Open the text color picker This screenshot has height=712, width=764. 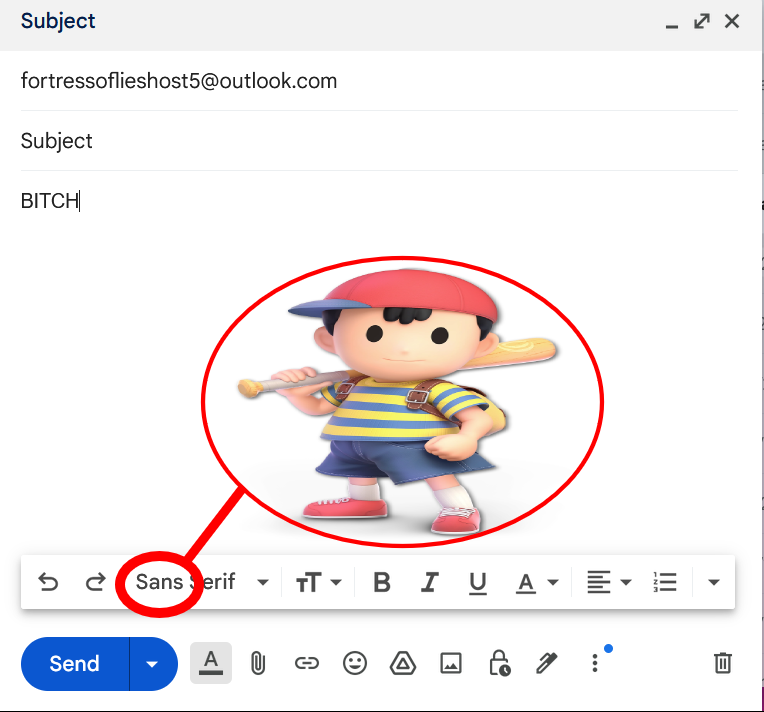tap(537, 583)
